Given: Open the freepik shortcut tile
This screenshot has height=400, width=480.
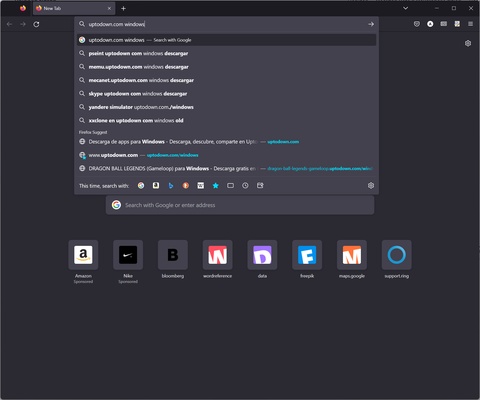Looking at the screenshot, I should pyautogui.click(x=307, y=255).
